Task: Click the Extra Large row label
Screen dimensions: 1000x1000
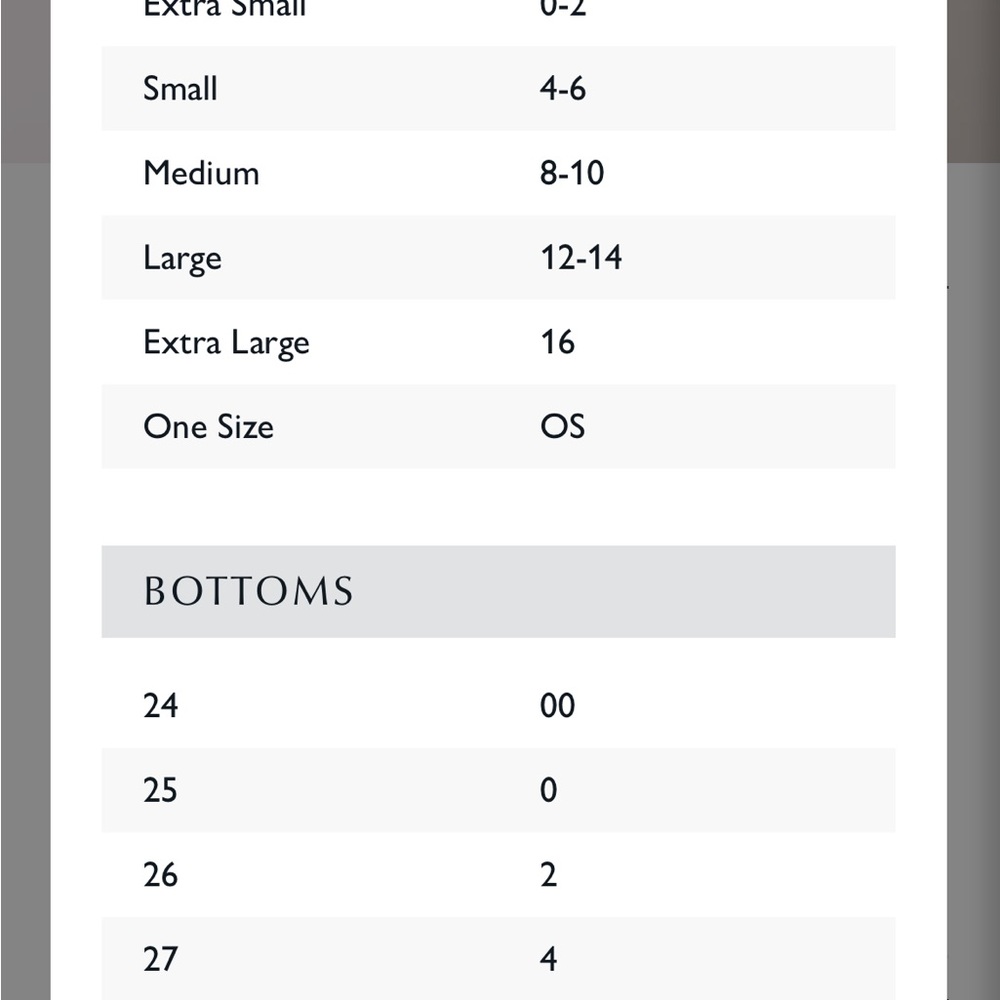Action: coord(226,343)
